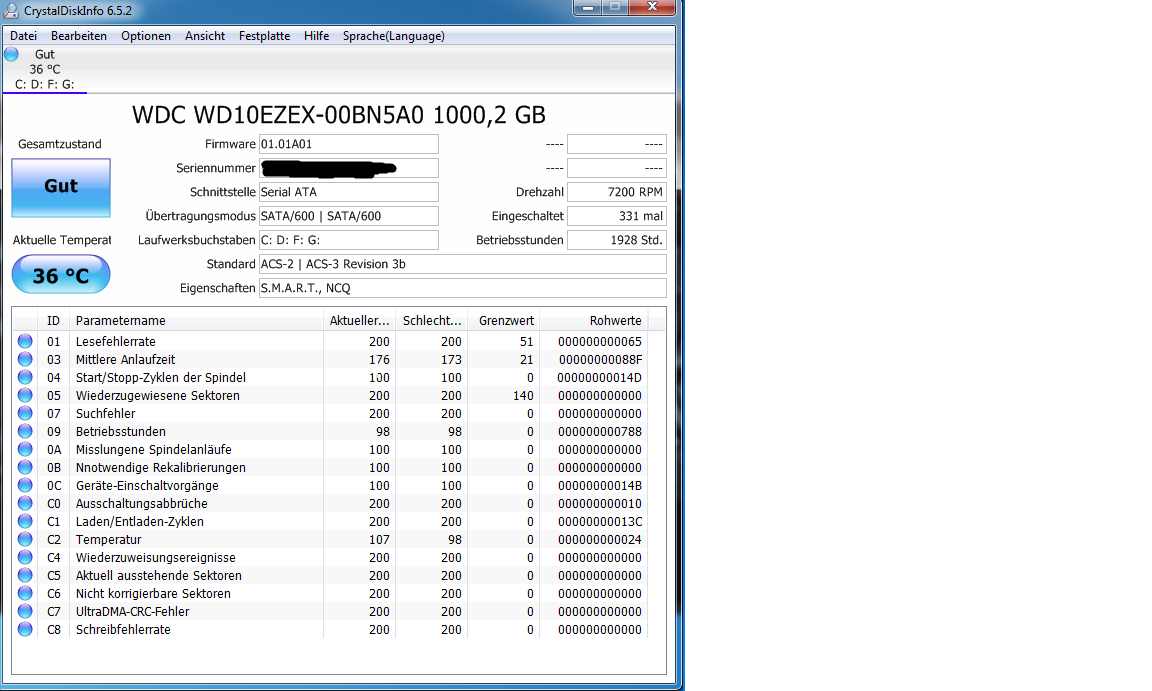Select the C: D: F: G: disk tab
Viewport: 1152px width, 691px height.
(x=45, y=70)
